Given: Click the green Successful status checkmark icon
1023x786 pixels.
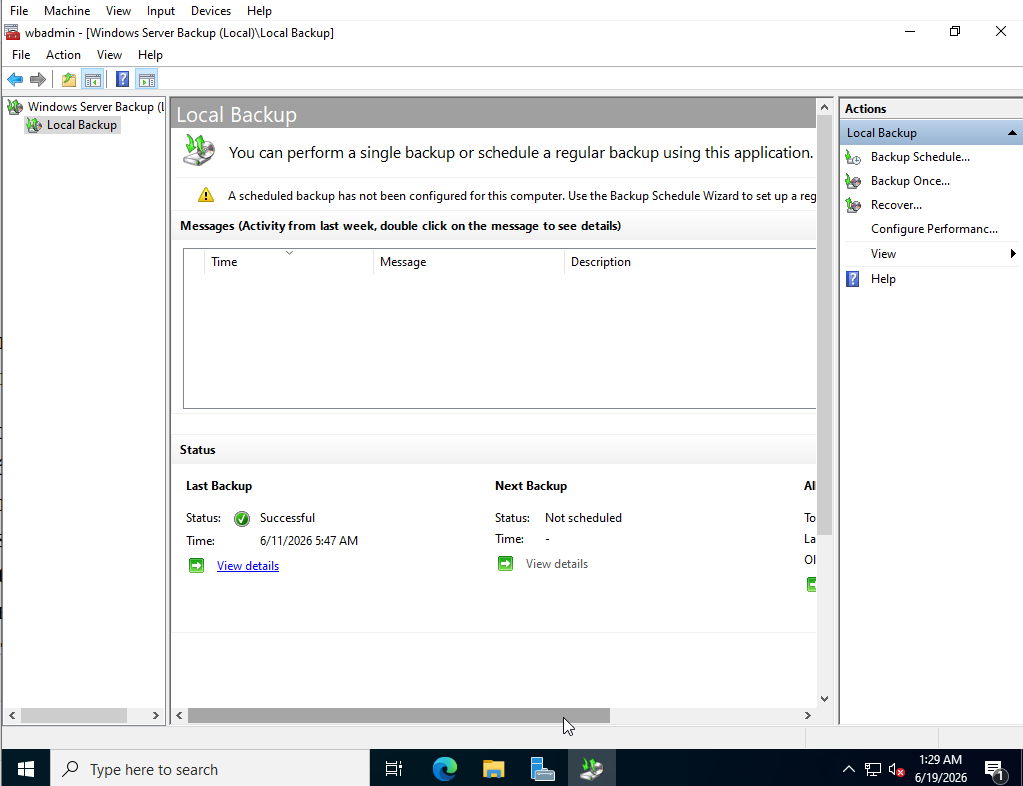Looking at the screenshot, I should click(242, 519).
